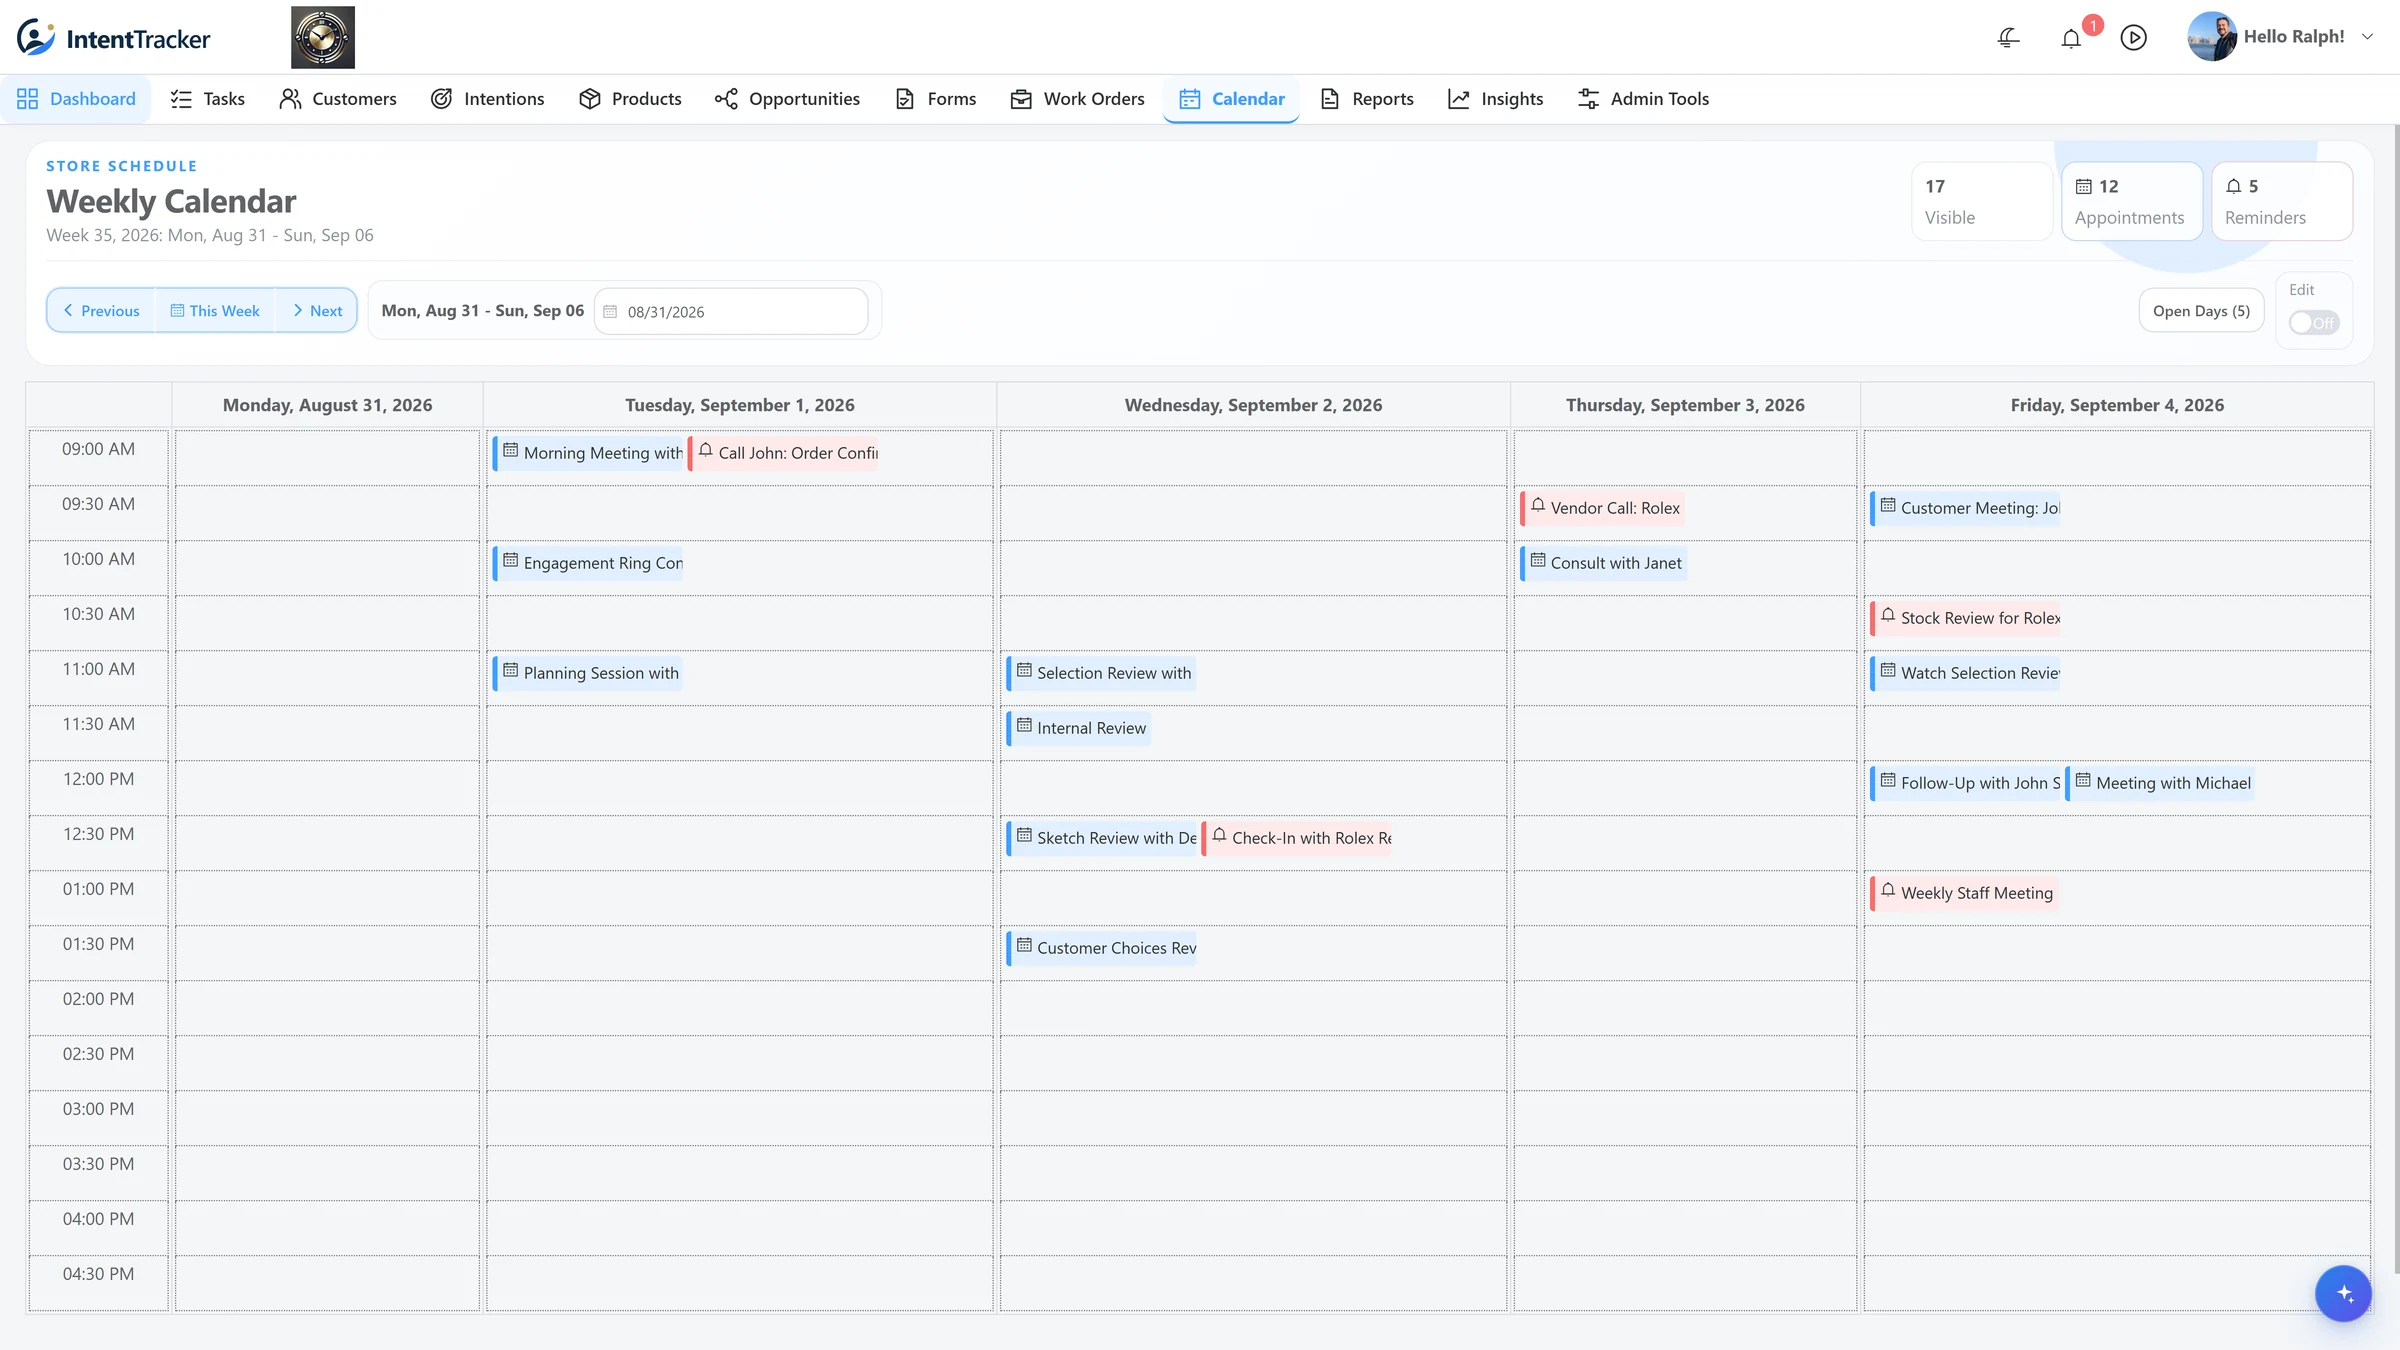The width and height of the screenshot is (2400, 1350).
Task: Open the floating AI sparkle button
Action: 2343,1293
